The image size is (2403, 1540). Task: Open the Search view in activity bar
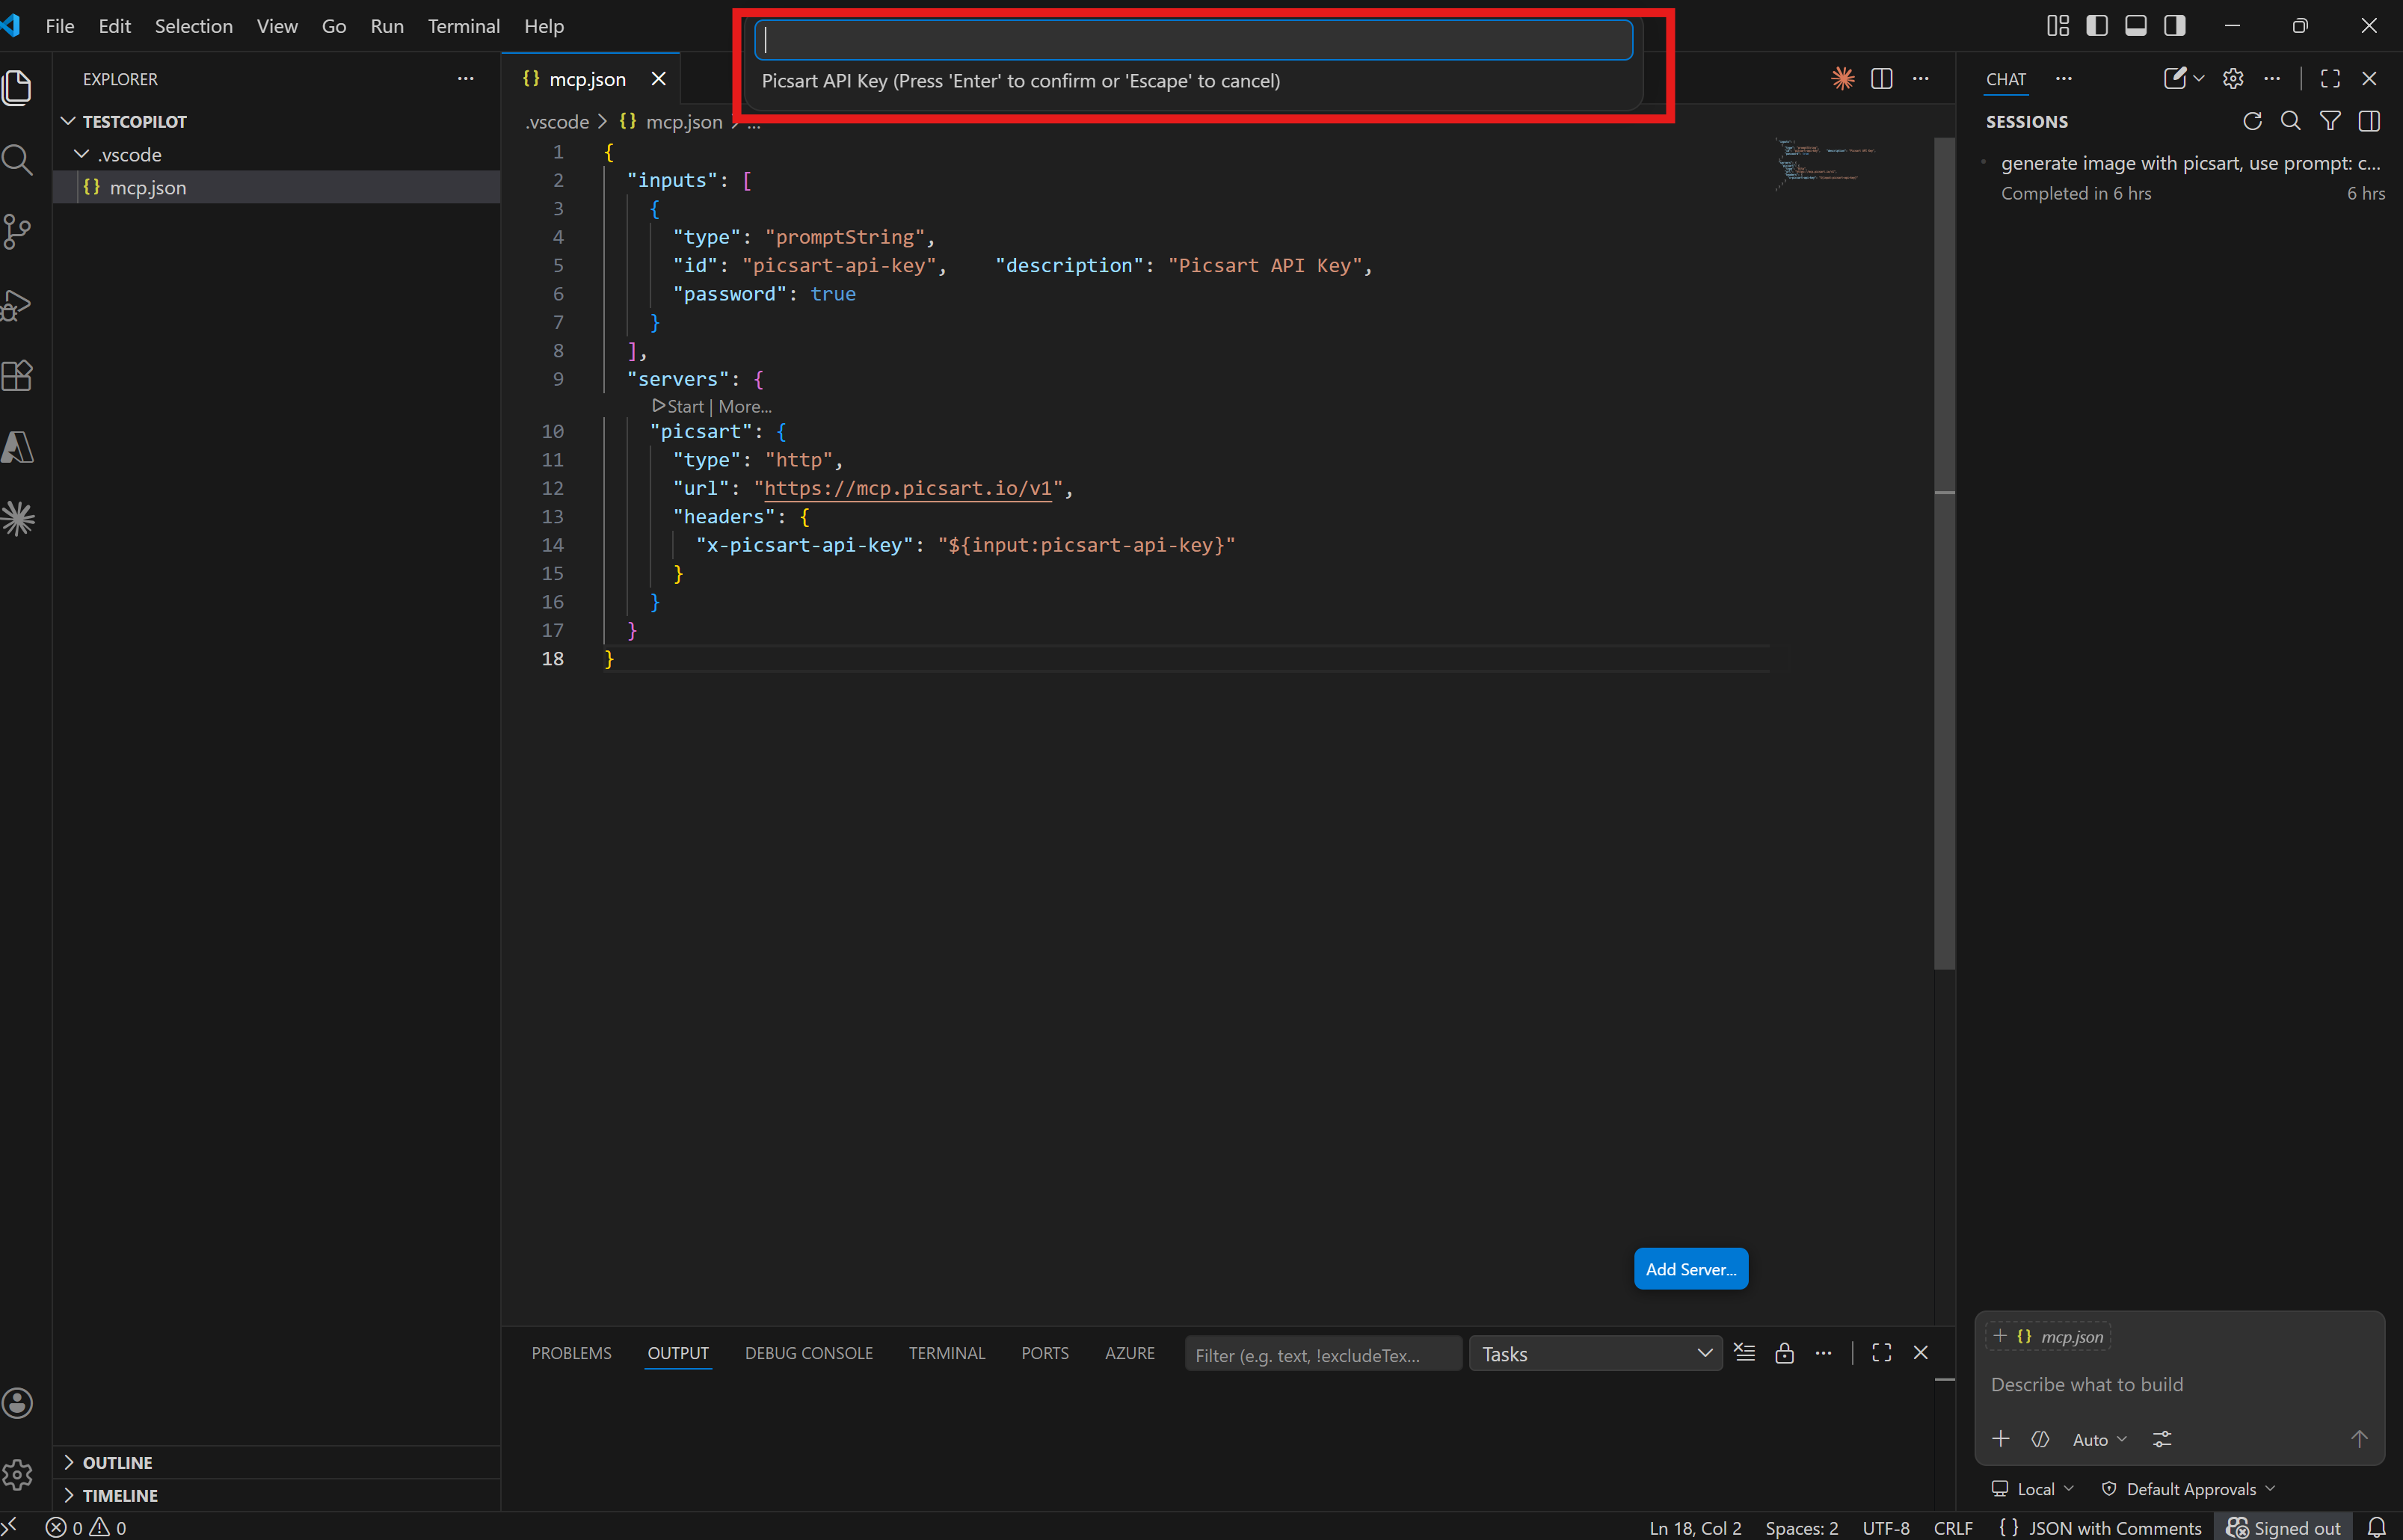tap(18, 160)
